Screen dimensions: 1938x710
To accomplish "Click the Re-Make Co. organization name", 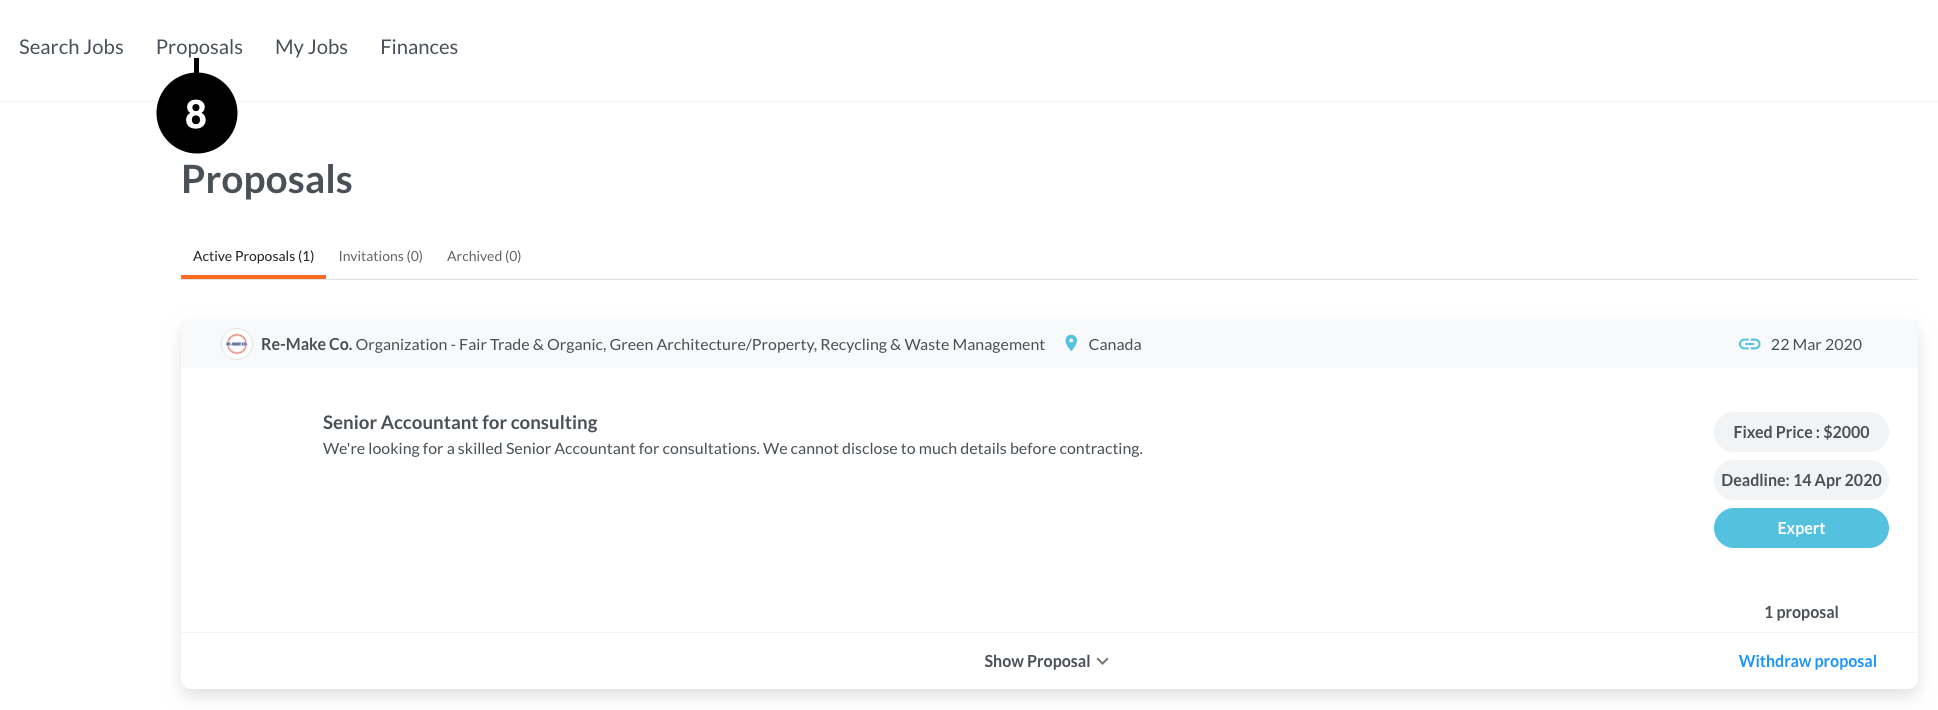I will tap(306, 344).
